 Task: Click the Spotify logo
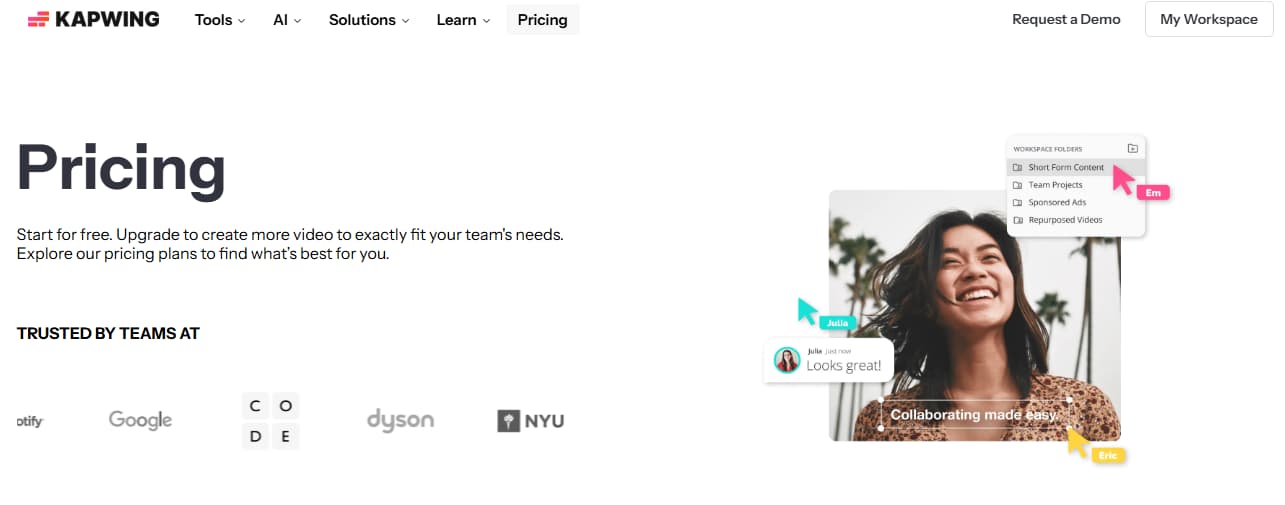30,421
